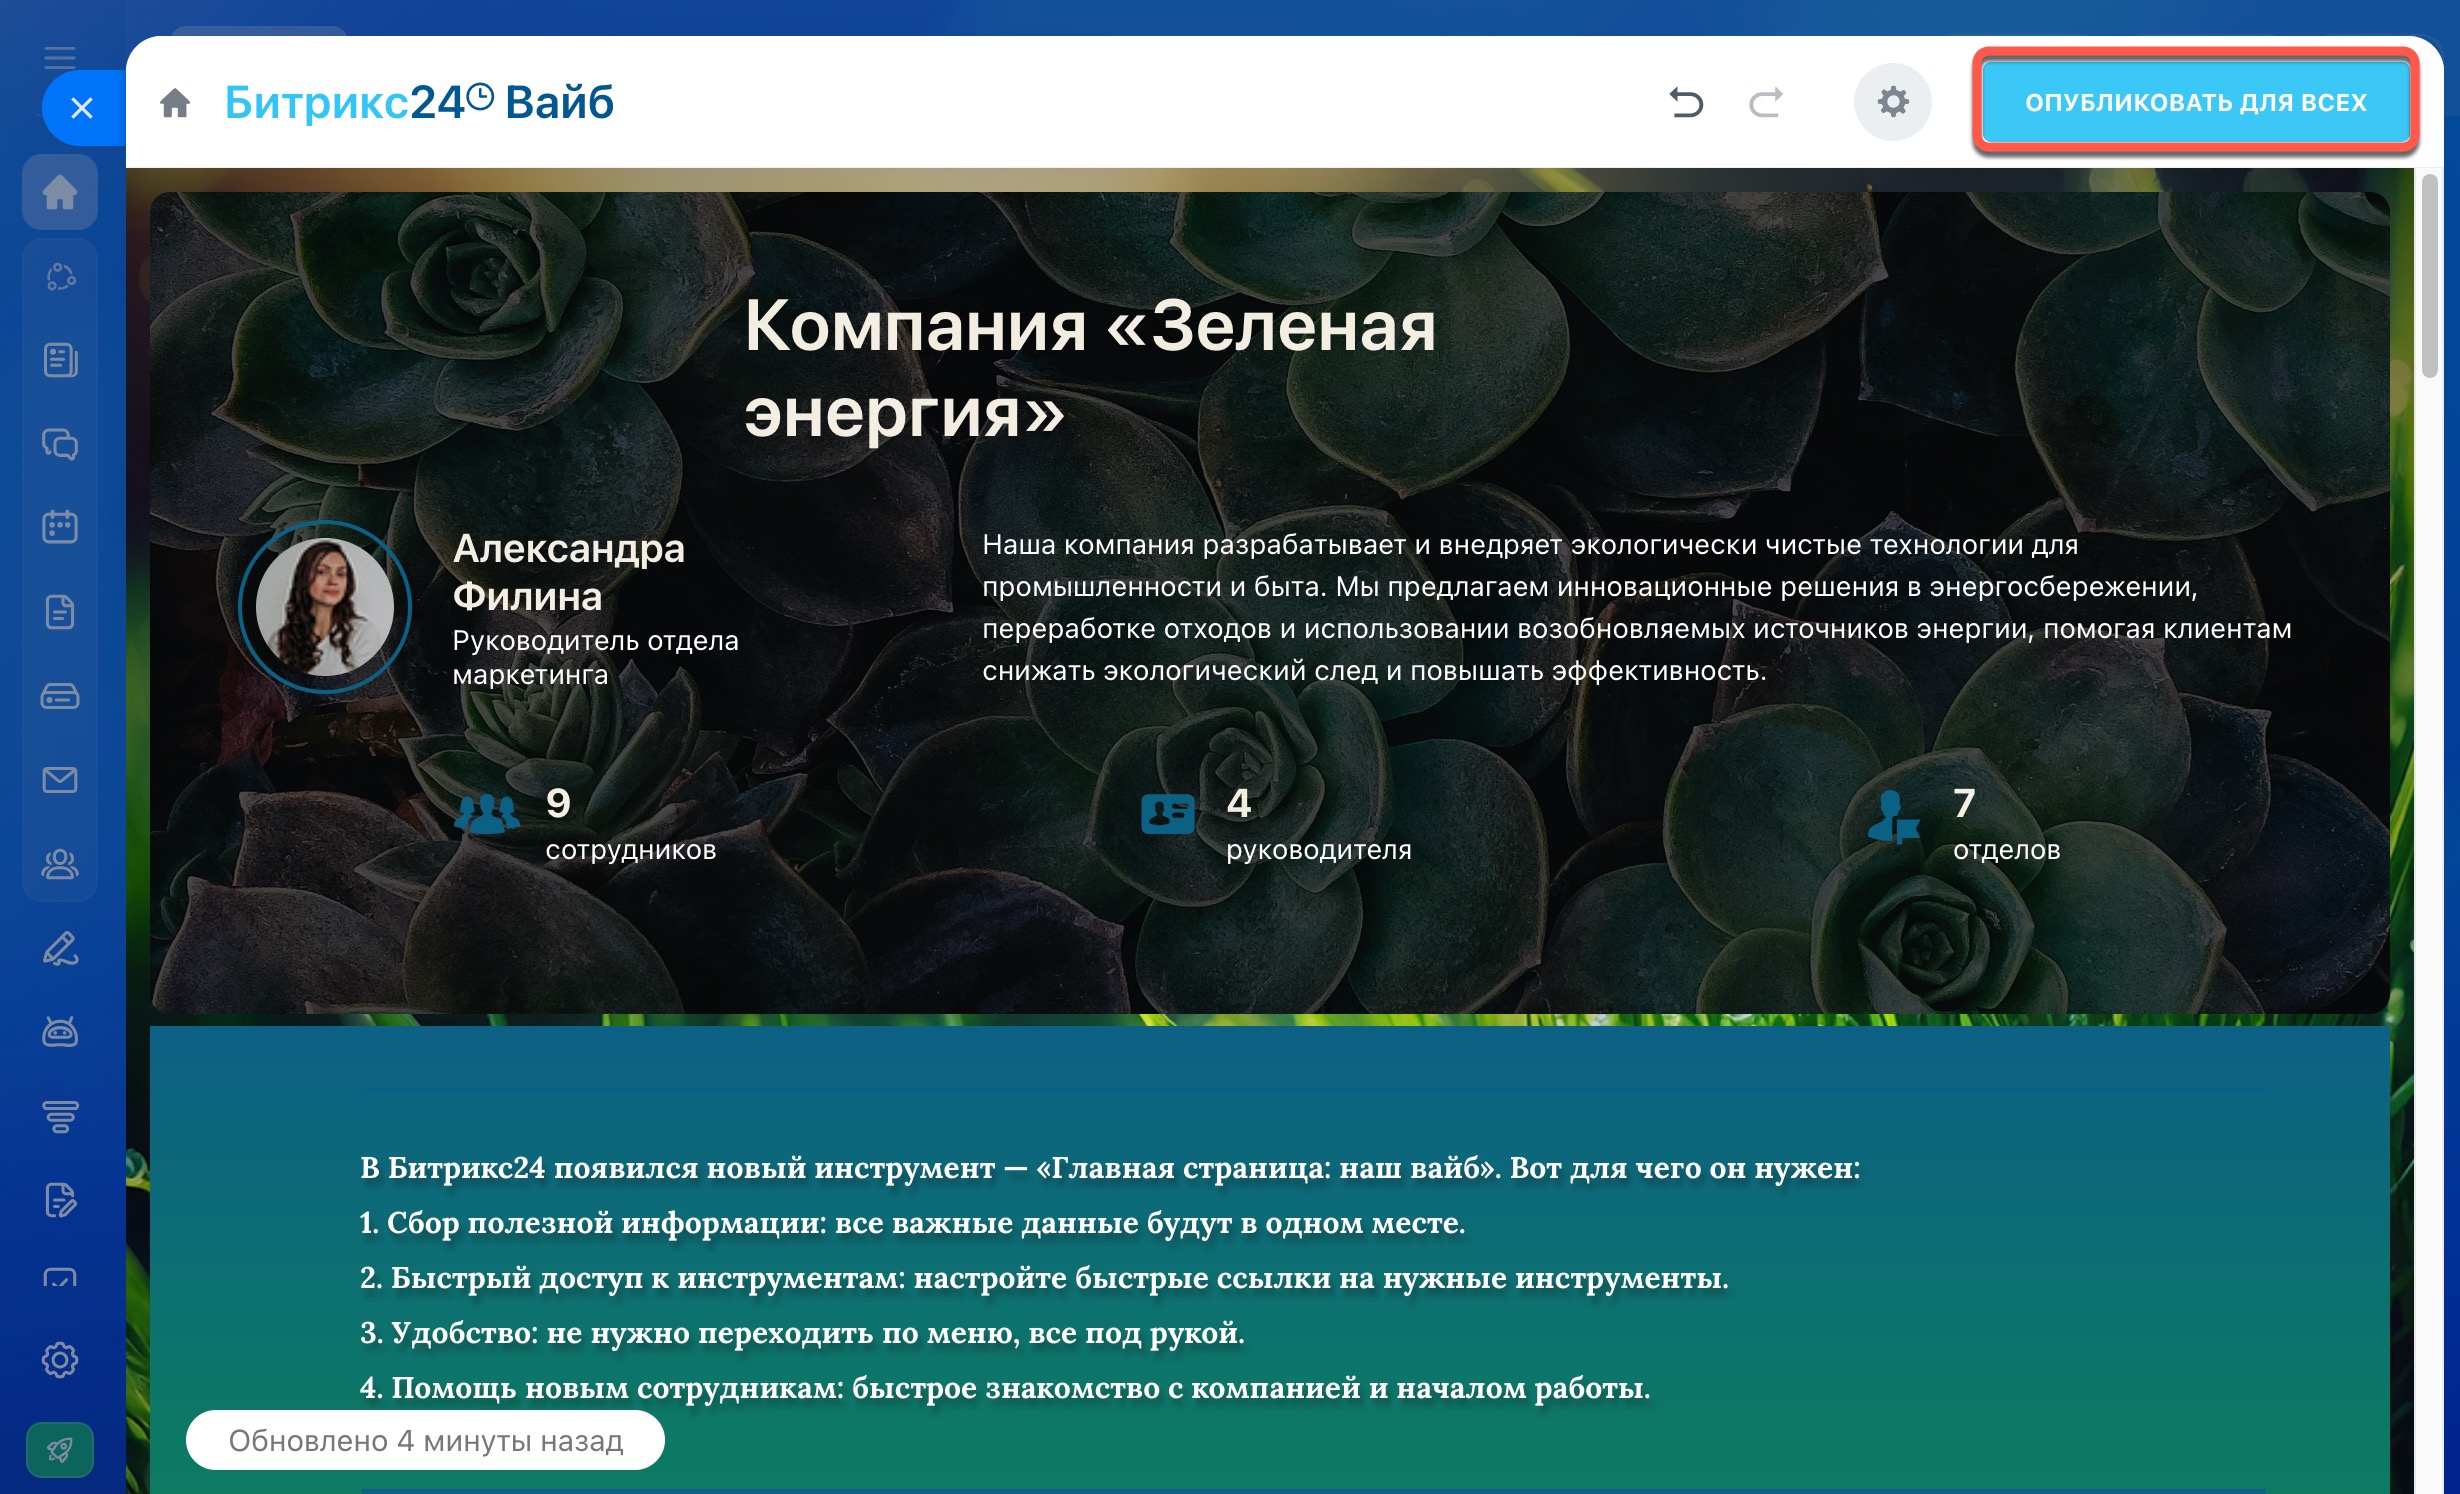Open workgroups people icon in sidebar
This screenshot has width=2460, height=1494.
[x=60, y=864]
